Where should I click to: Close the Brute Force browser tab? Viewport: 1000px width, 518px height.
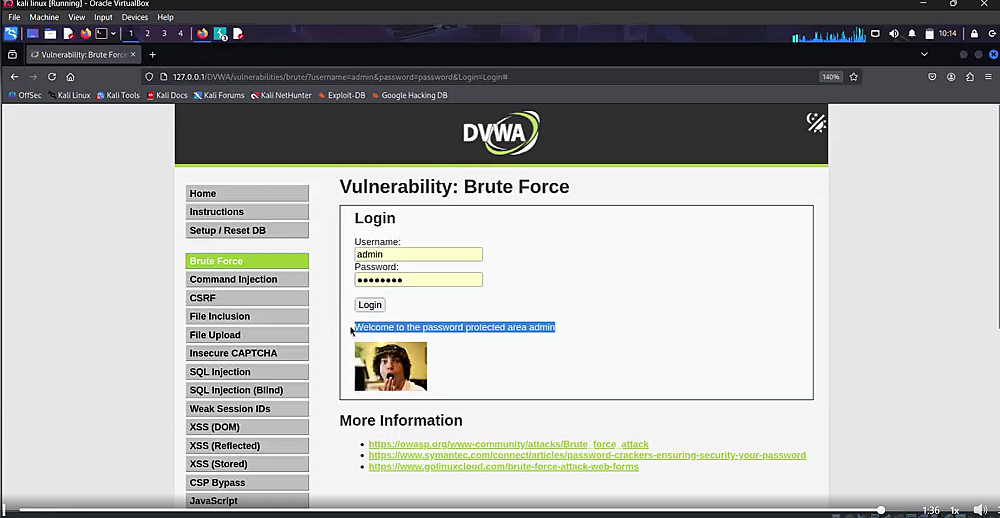click(x=133, y=55)
